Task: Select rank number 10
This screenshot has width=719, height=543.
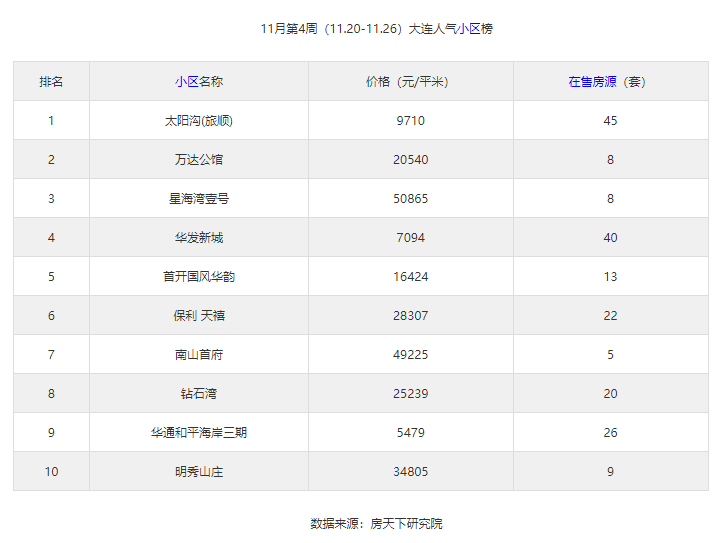Action: pos(51,471)
